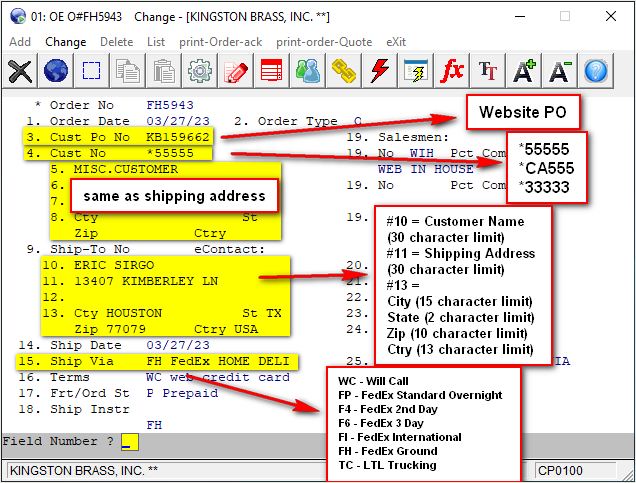Open the blue globe toolbar icon
The image size is (636, 483).
click(x=56, y=71)
